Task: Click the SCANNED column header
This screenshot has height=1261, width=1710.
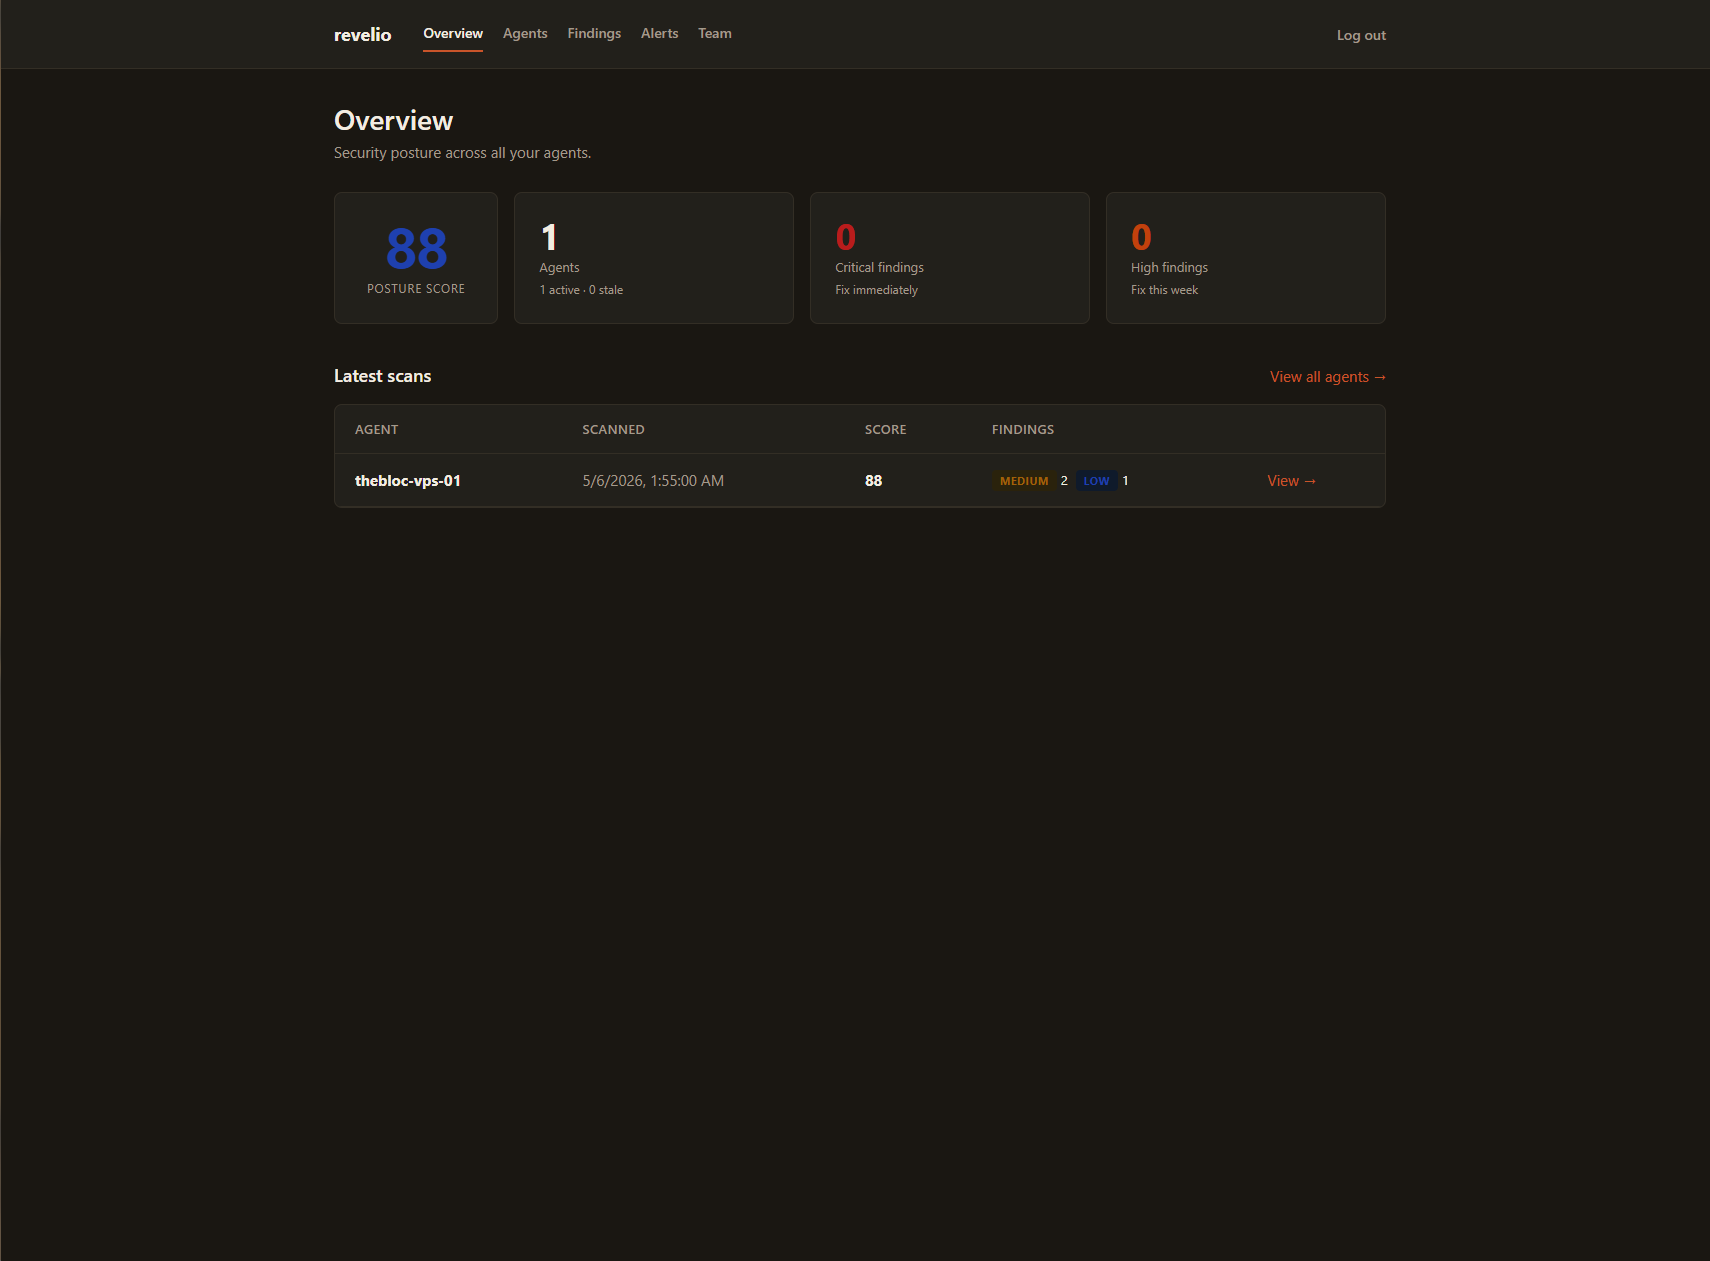Action: tap(613, 430)
